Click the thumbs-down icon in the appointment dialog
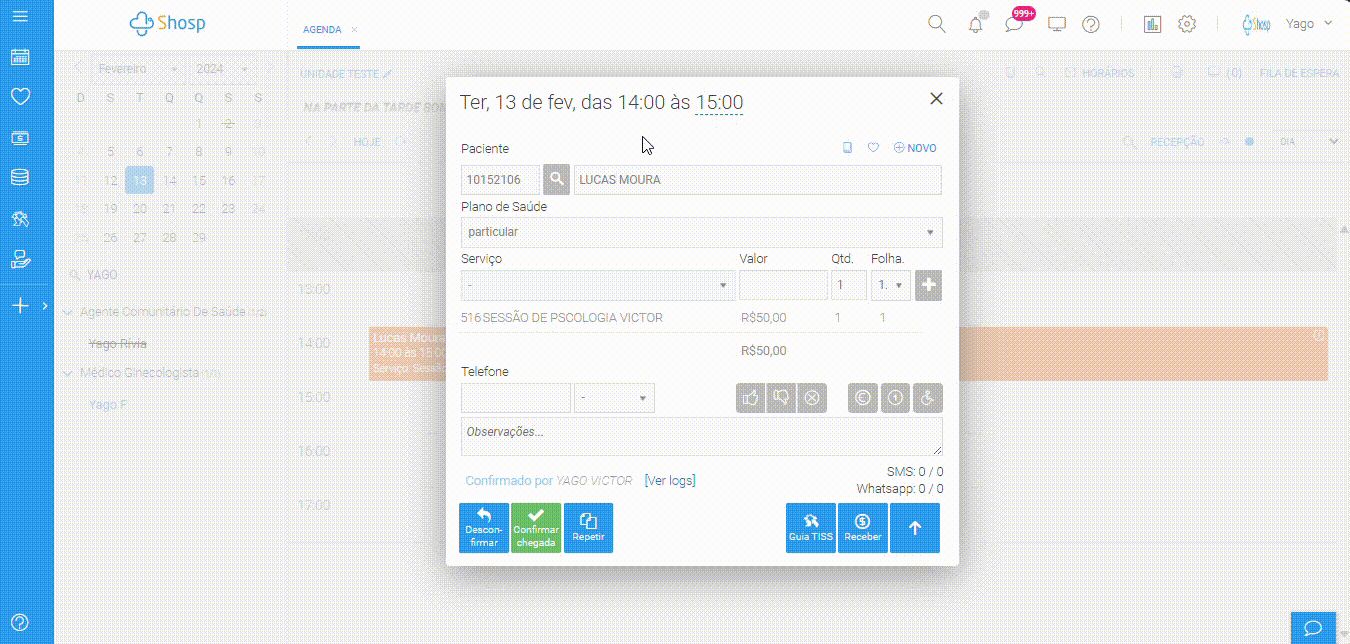1350x644 pixels. (781, 397)
